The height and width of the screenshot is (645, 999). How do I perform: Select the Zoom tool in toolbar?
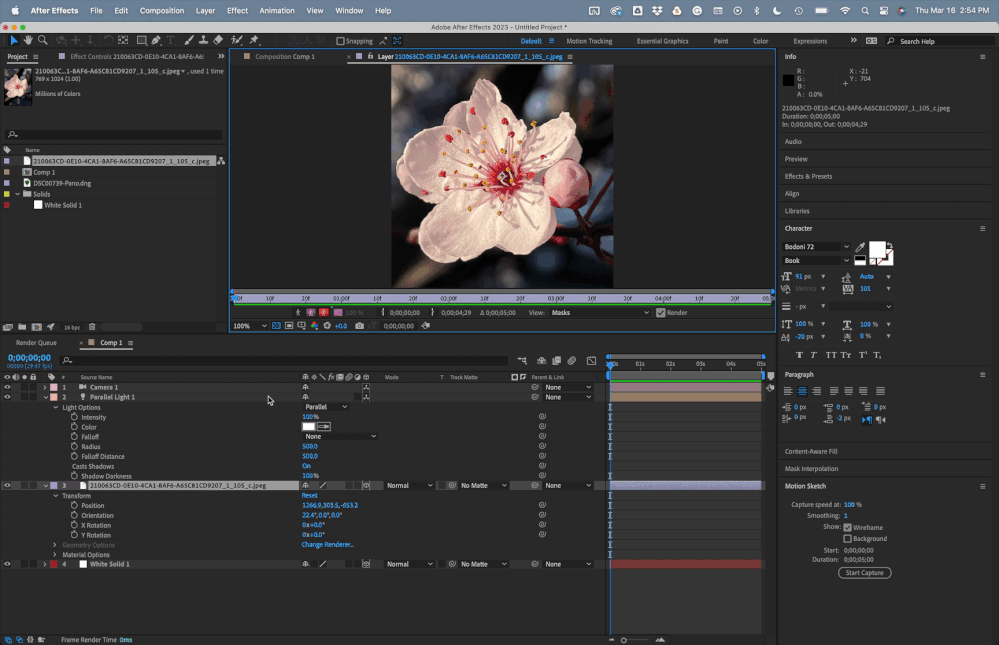(x=42, y=41)
